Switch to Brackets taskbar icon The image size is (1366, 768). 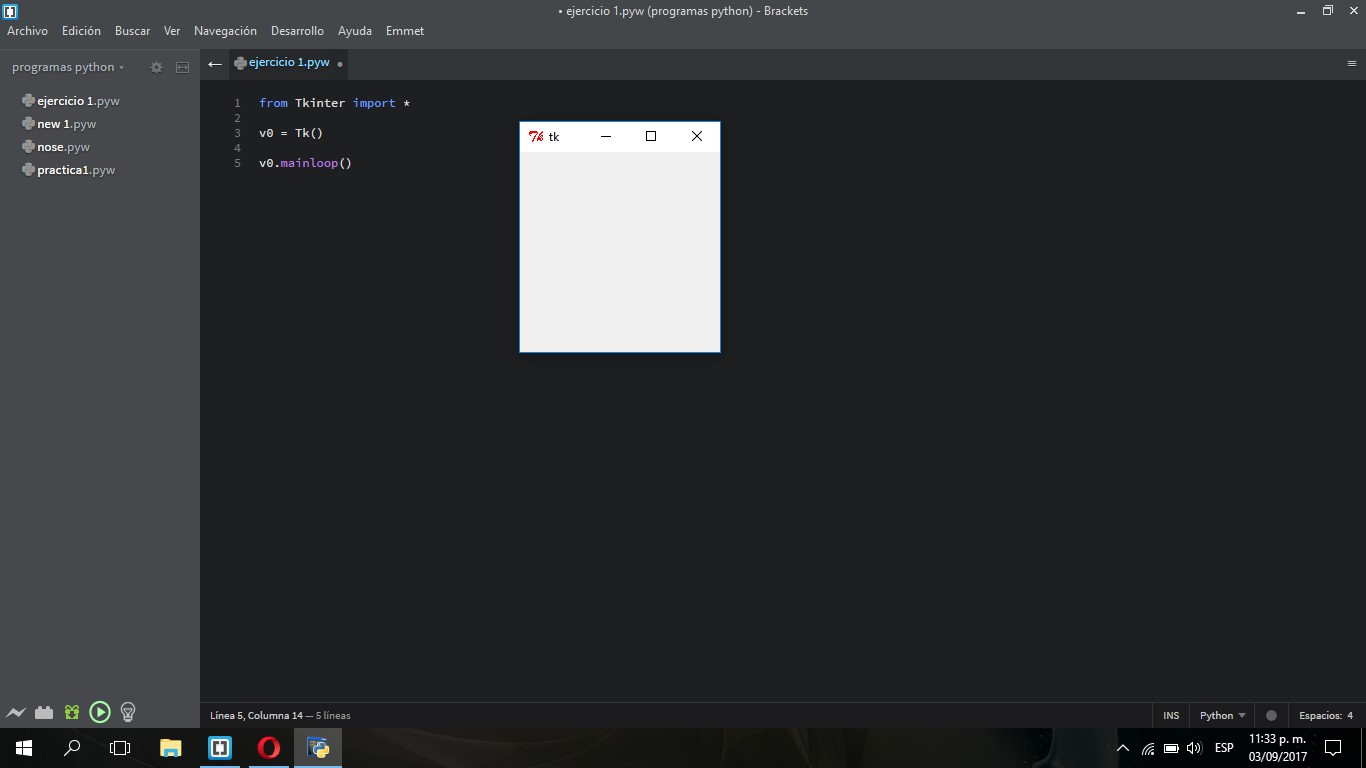tap(220, 748)
